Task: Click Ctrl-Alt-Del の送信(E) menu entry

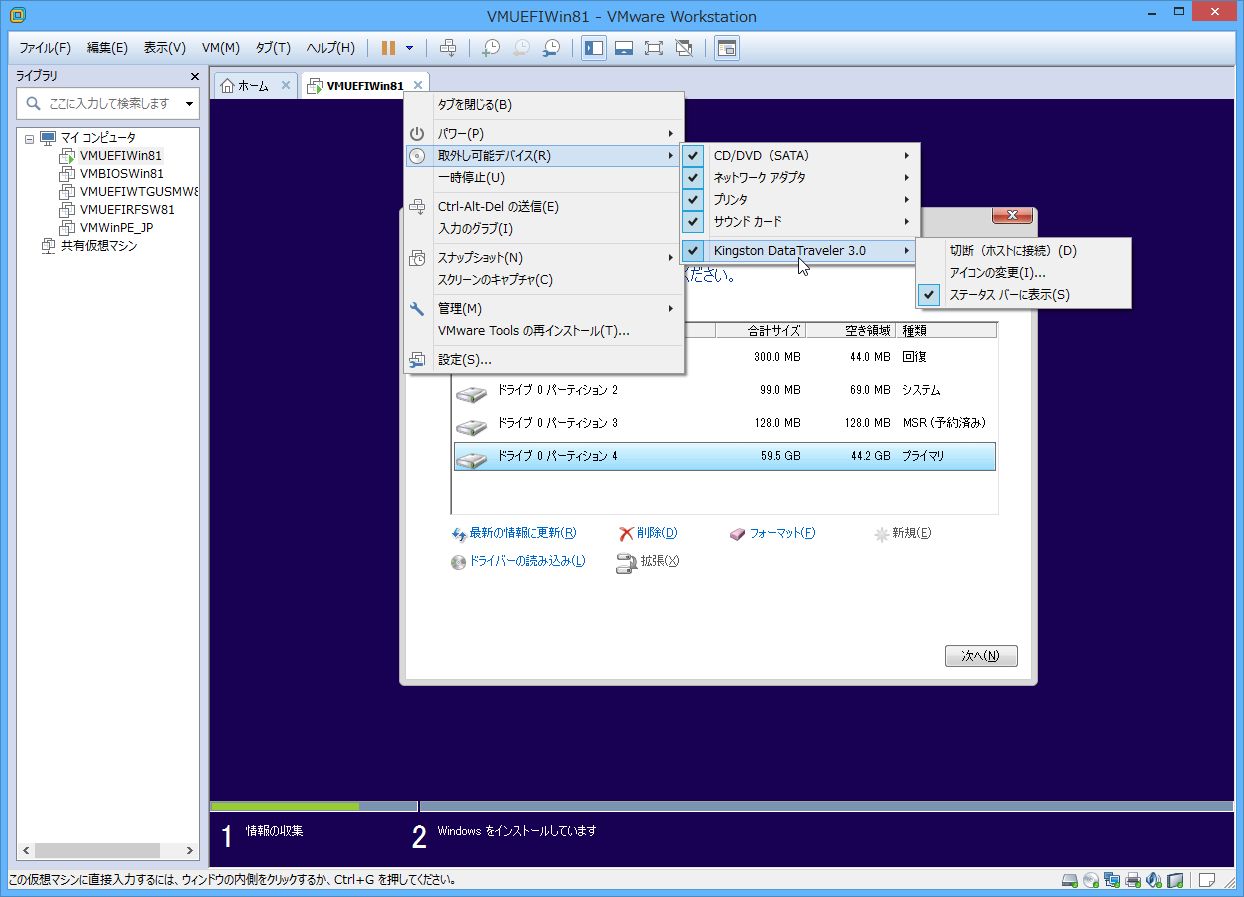Action: click(x=544, y=207)
